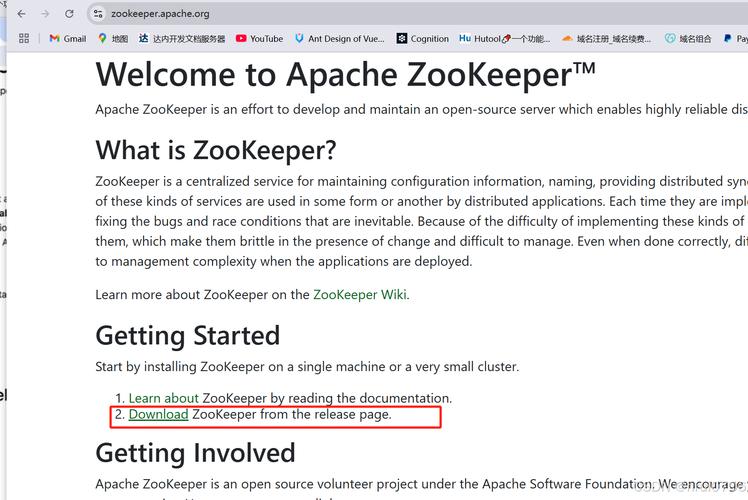The image size is (748, 500).
Task: Click the browser forward arrow
Action: coord(45,14)
